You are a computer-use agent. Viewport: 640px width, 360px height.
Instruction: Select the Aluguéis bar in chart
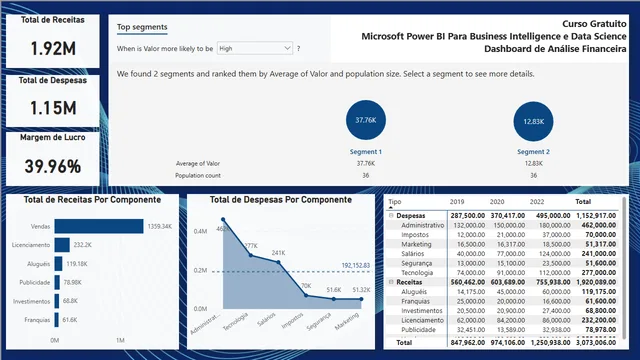(x=58, y=264)
